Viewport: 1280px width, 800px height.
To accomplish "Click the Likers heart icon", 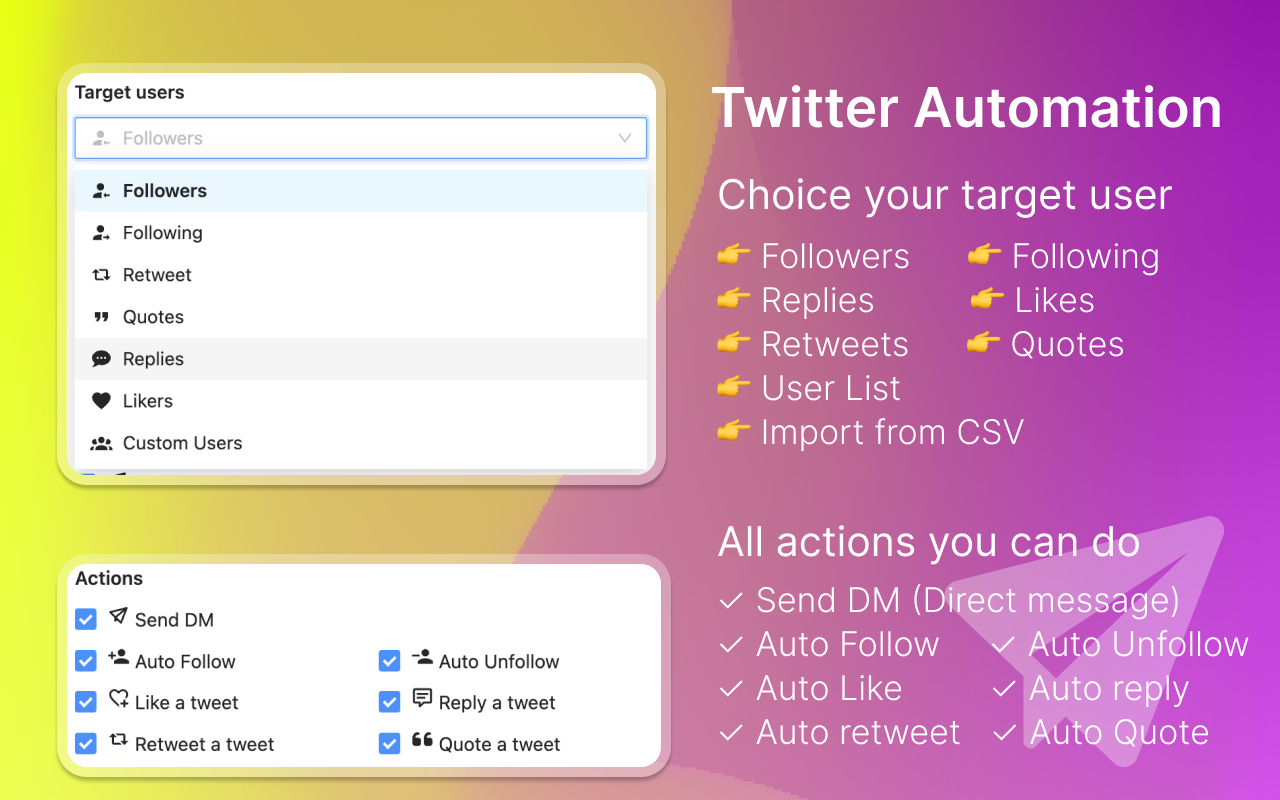I will (x=100, y=400).
